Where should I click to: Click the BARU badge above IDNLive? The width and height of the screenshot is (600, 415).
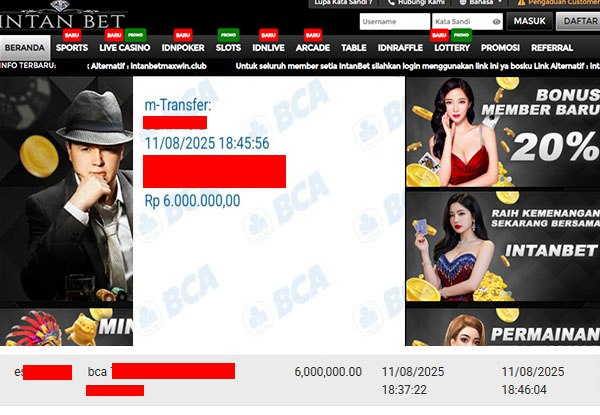pos(268,35)
